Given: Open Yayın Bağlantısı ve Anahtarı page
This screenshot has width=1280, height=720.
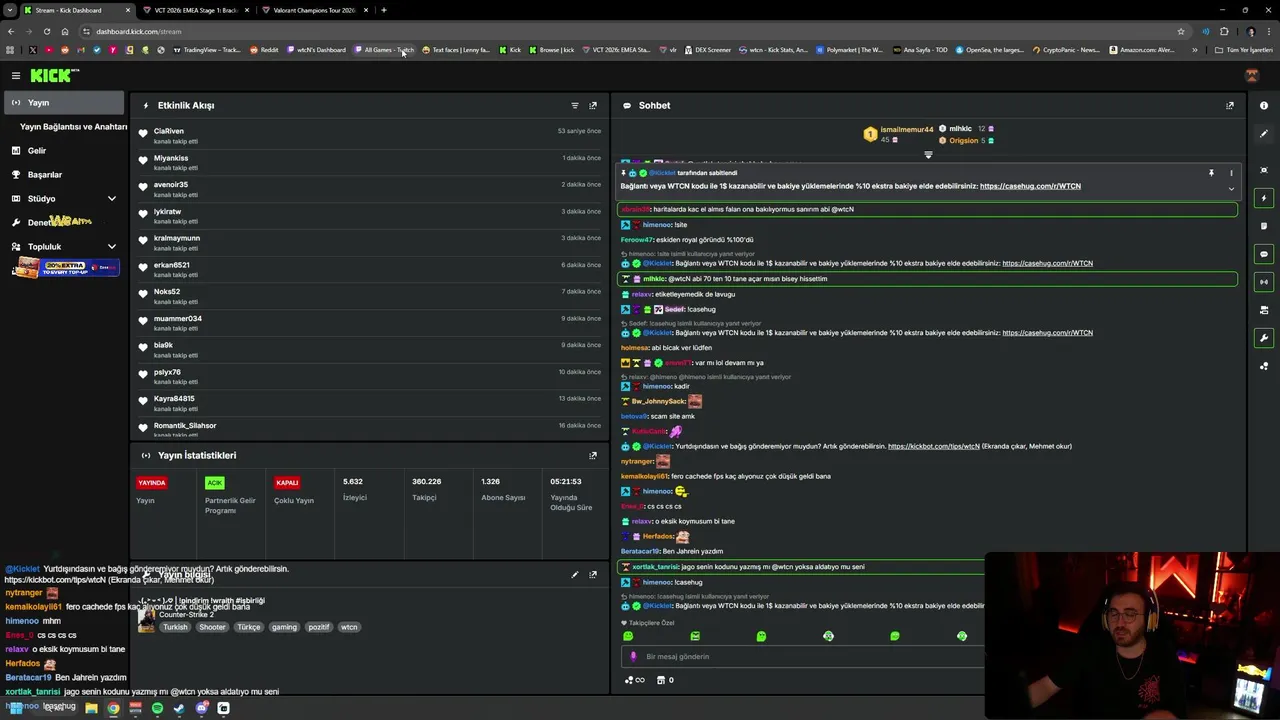Looking at the screenshot, I should point(73,127).
